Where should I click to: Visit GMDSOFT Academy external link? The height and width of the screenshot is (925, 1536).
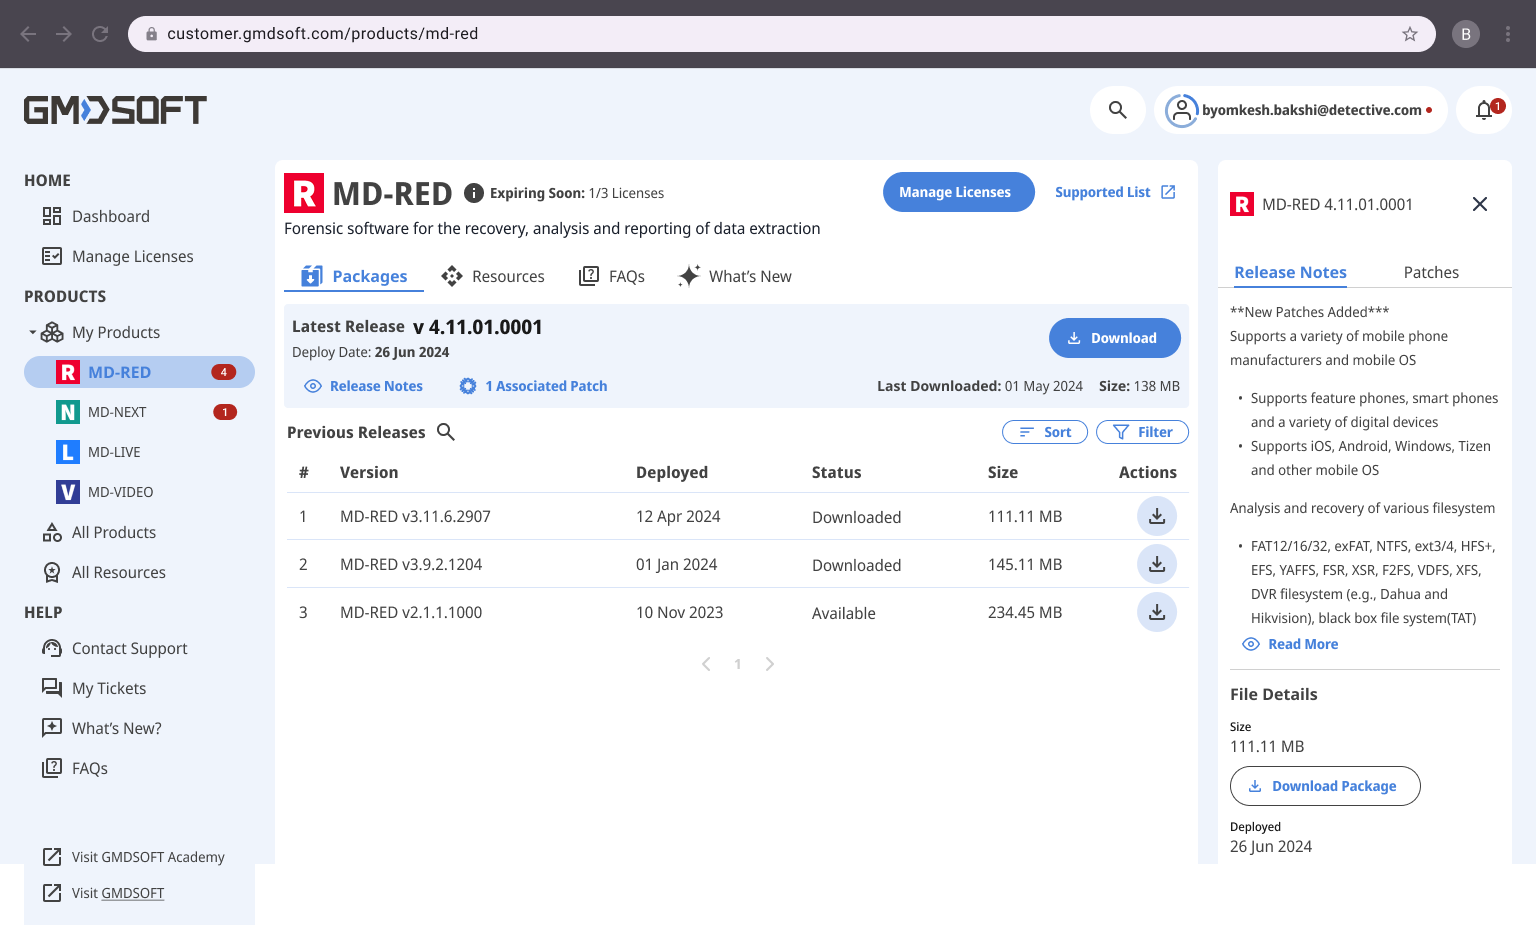tap(134, 857)
